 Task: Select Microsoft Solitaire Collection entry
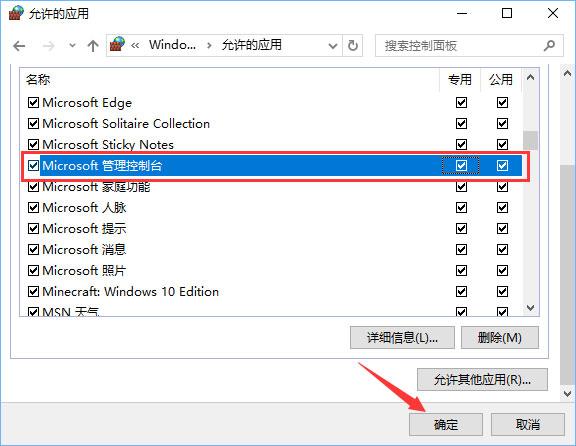(x=126, y=123)
